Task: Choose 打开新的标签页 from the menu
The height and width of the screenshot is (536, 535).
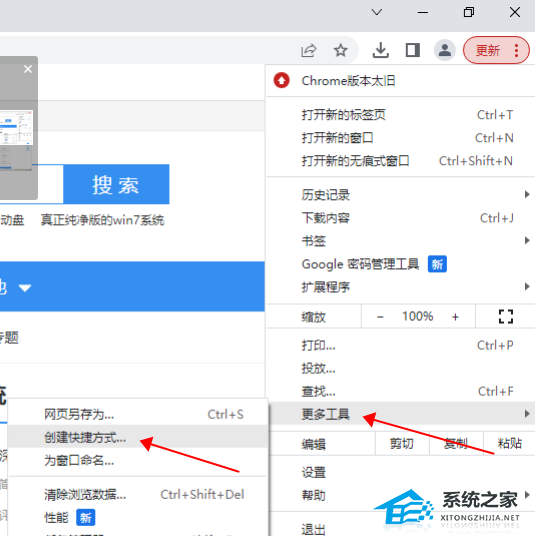Action: (401, 115)
